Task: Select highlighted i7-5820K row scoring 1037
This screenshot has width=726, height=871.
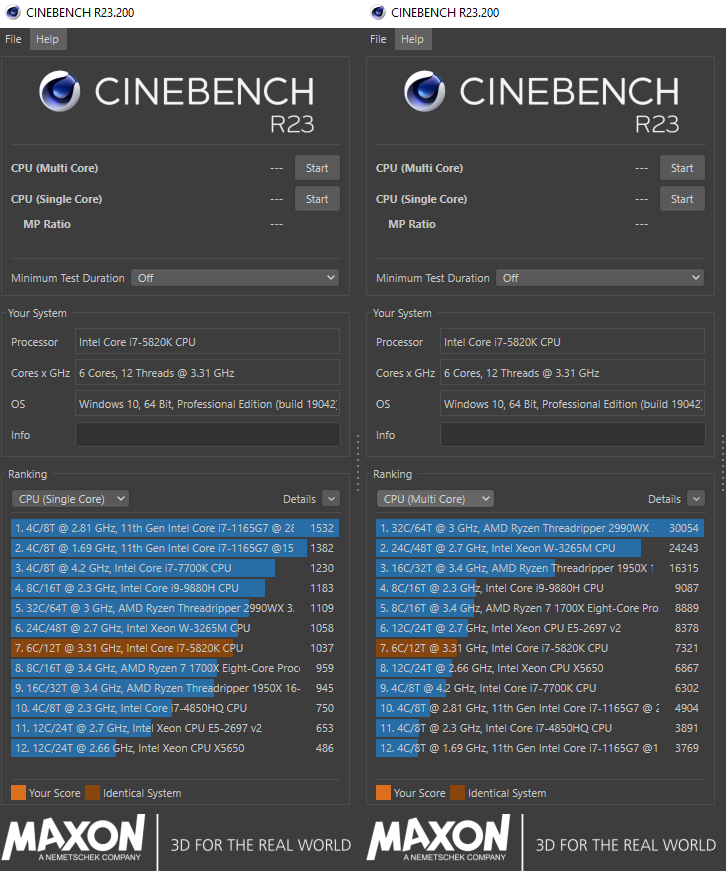Action: click(x=175, y=648)
